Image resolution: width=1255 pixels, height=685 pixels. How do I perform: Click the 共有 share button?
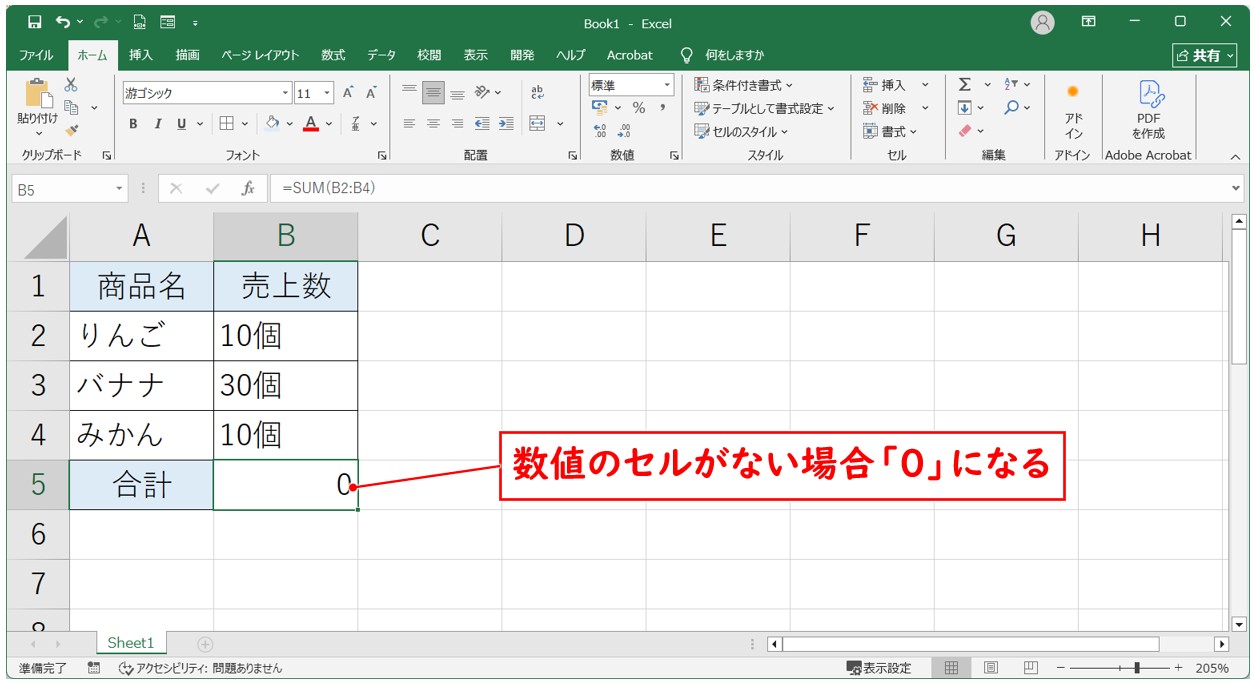pyautogui.click(x=1204, y=55)
